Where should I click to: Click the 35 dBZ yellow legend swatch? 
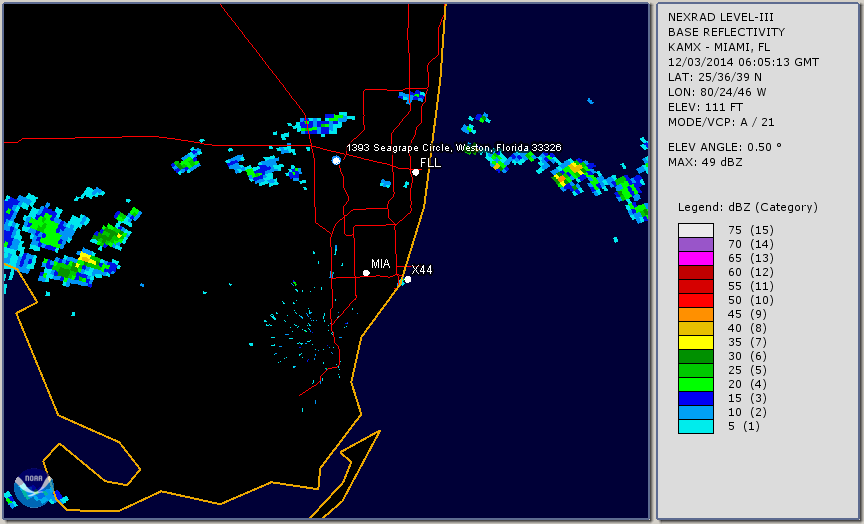(x=696, y=343)
